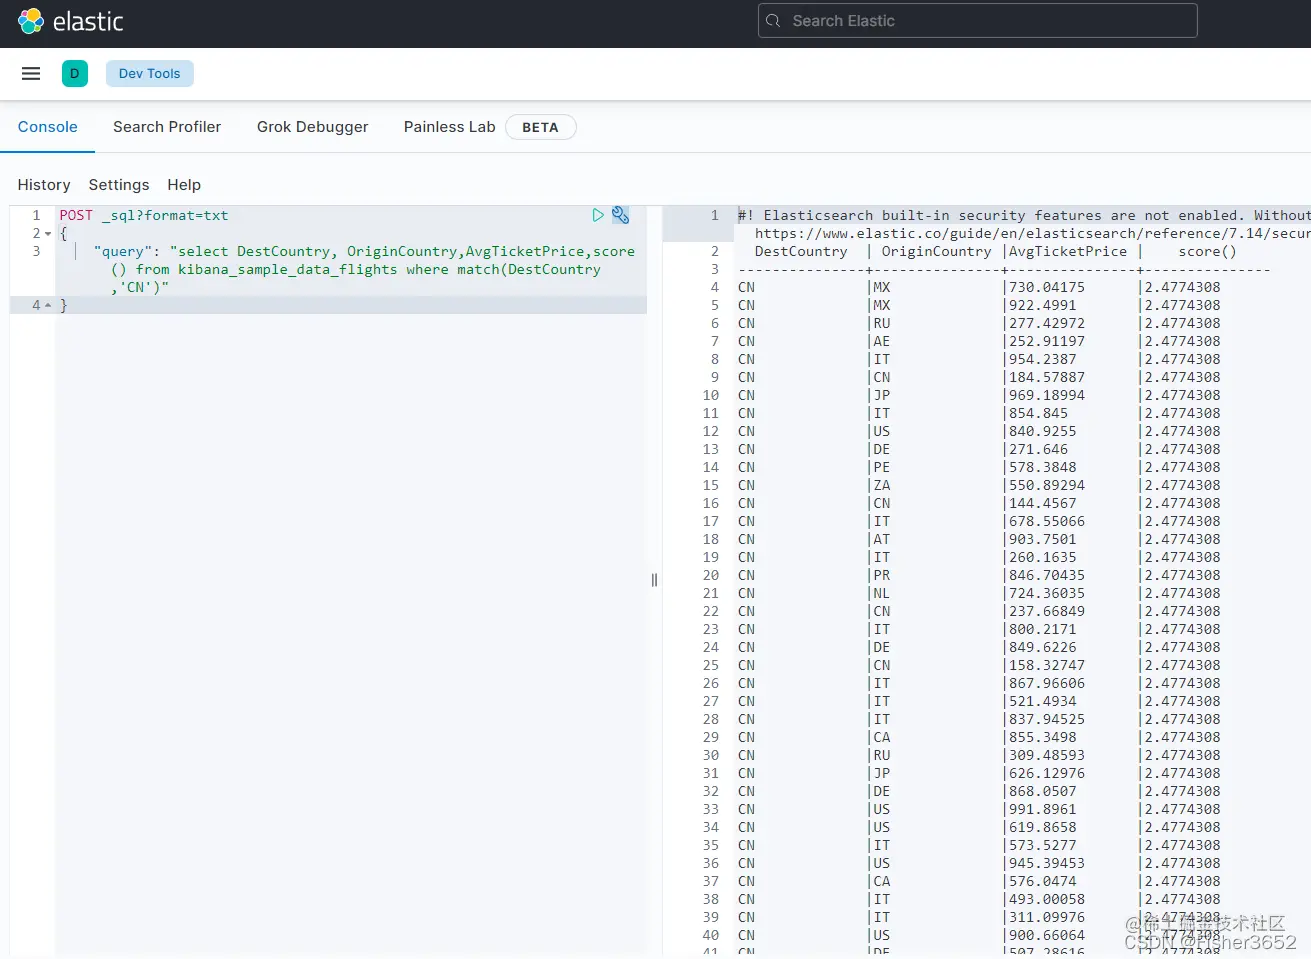Click the elastic.co reference URL in output
This screenshot has height=959, width=1311.
click(x=1032, y=233)
